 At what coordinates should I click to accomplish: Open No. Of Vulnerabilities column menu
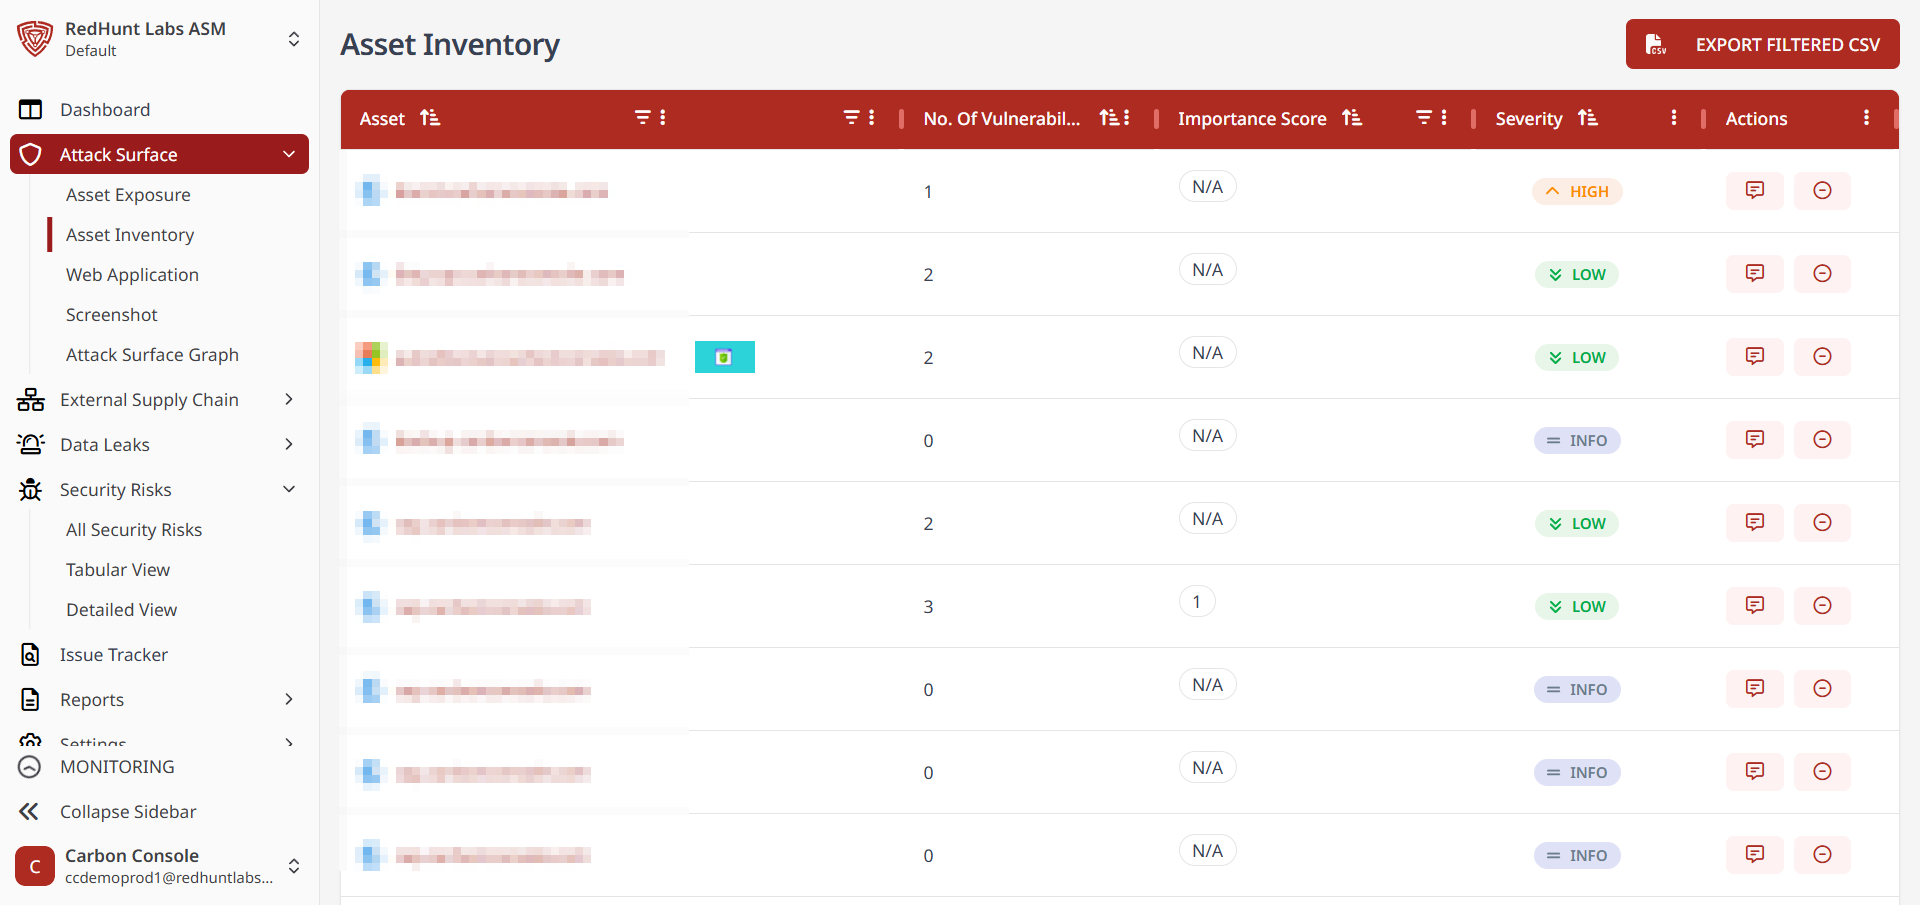tap(1127, 118)
